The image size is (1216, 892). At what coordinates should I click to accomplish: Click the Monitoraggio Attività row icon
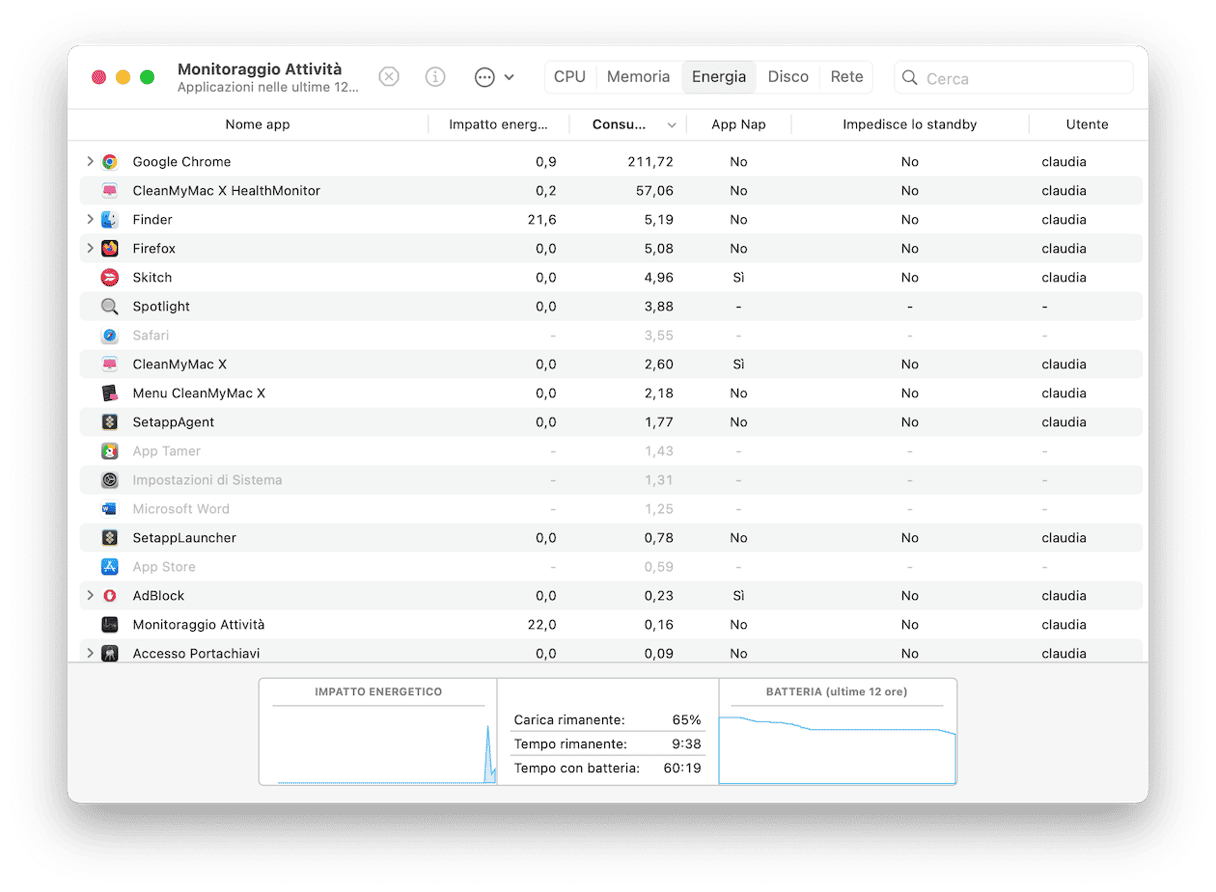(110, 625)
